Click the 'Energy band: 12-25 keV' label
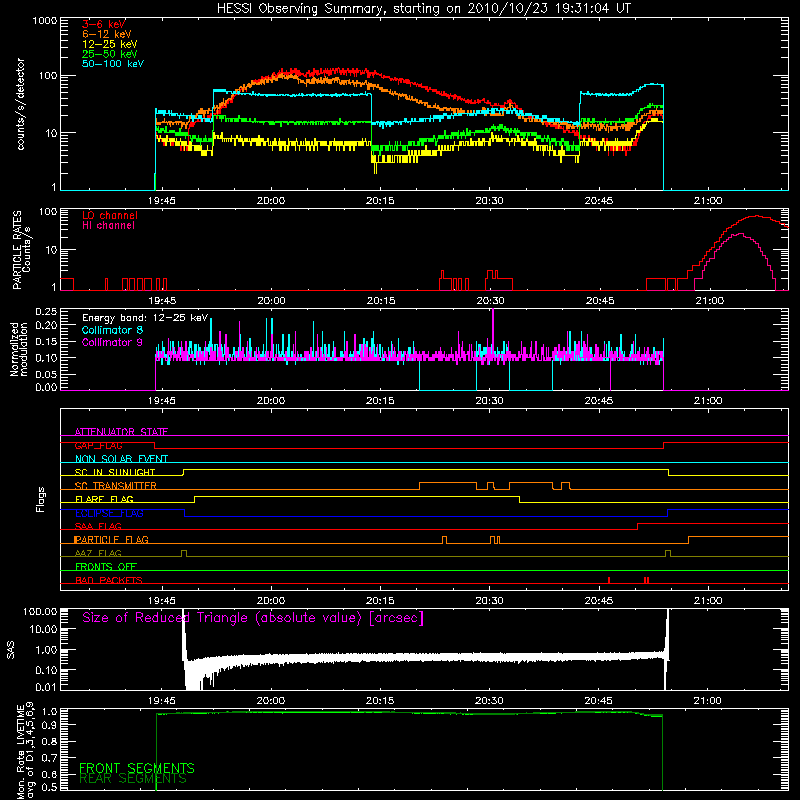The image size is (800, 800). pos(145,318)
